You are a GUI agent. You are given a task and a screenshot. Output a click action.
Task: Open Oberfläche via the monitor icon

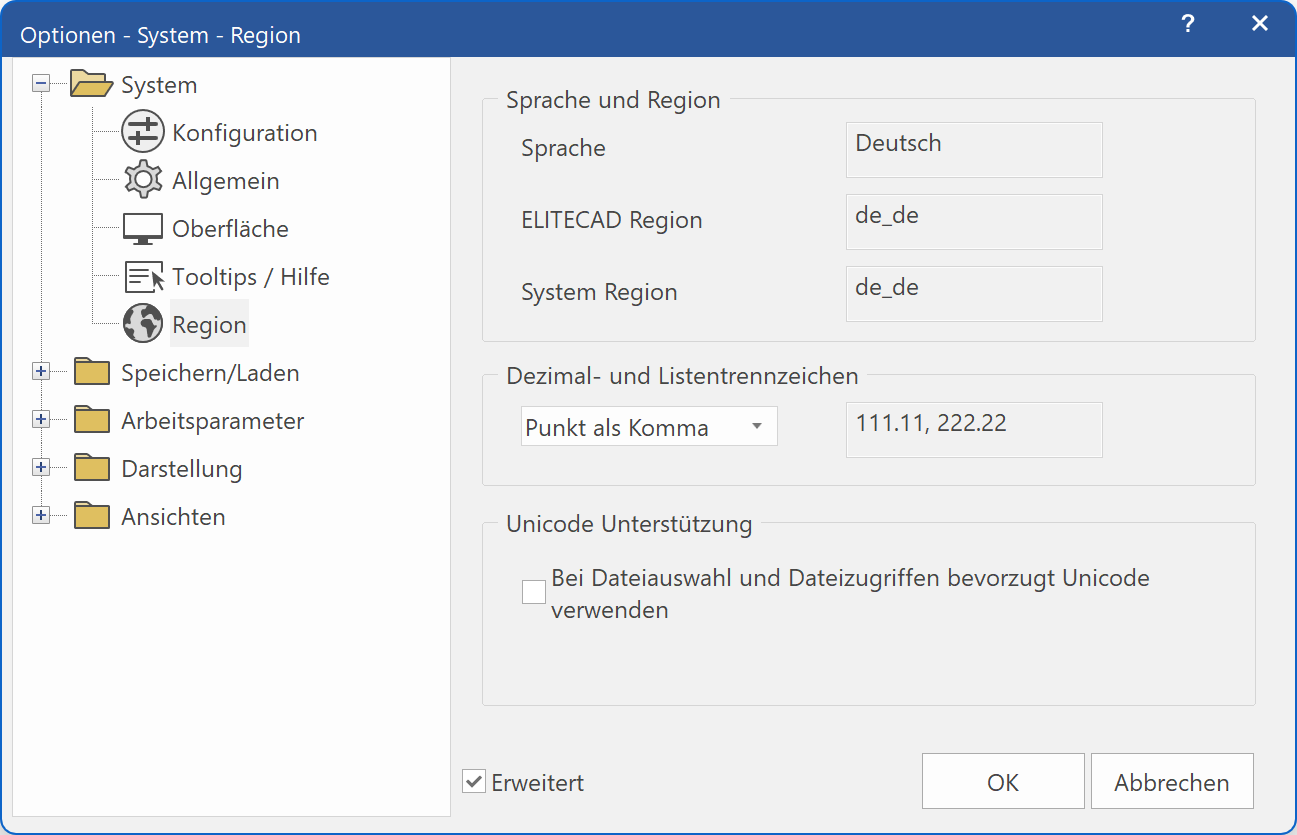(141, 228)
